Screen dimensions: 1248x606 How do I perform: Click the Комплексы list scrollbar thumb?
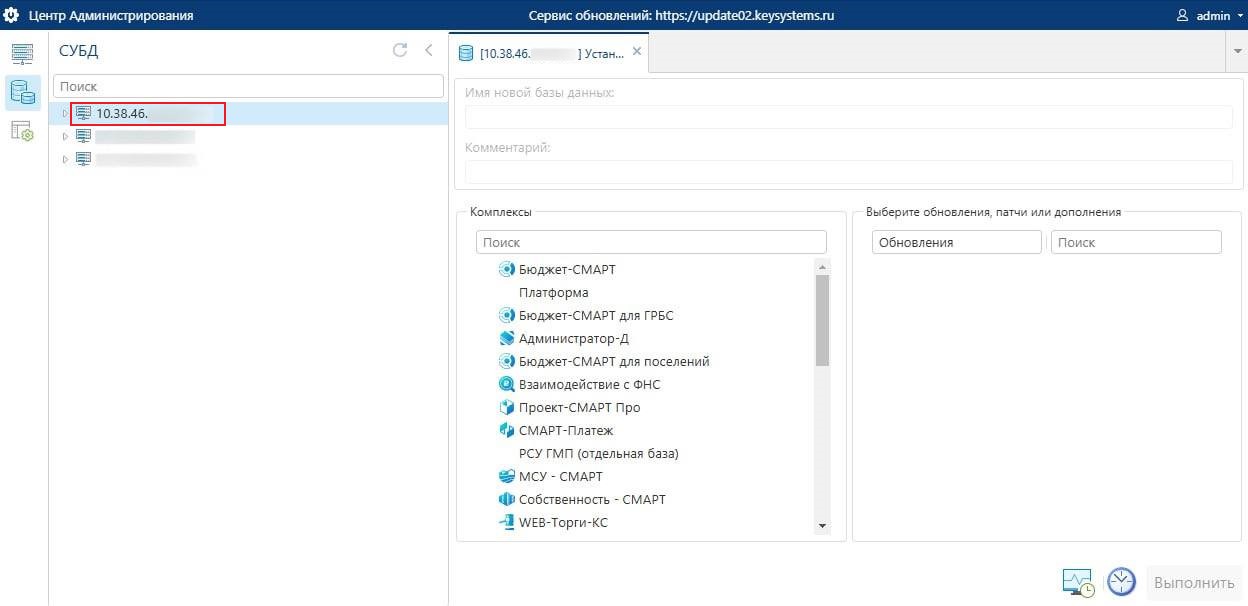pyautogui.click(x=822, y=320)
